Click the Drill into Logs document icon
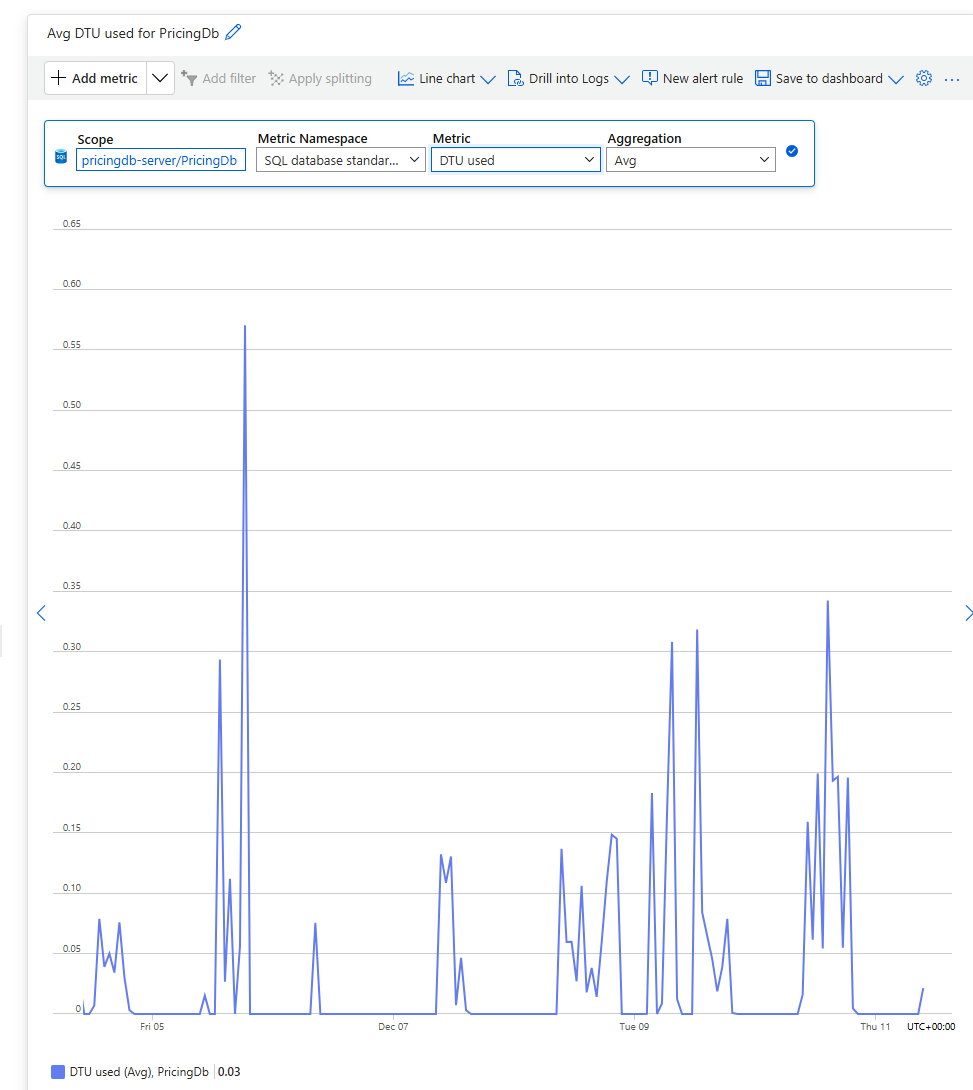The image size is (973, 1090). [x=516, y=78]
